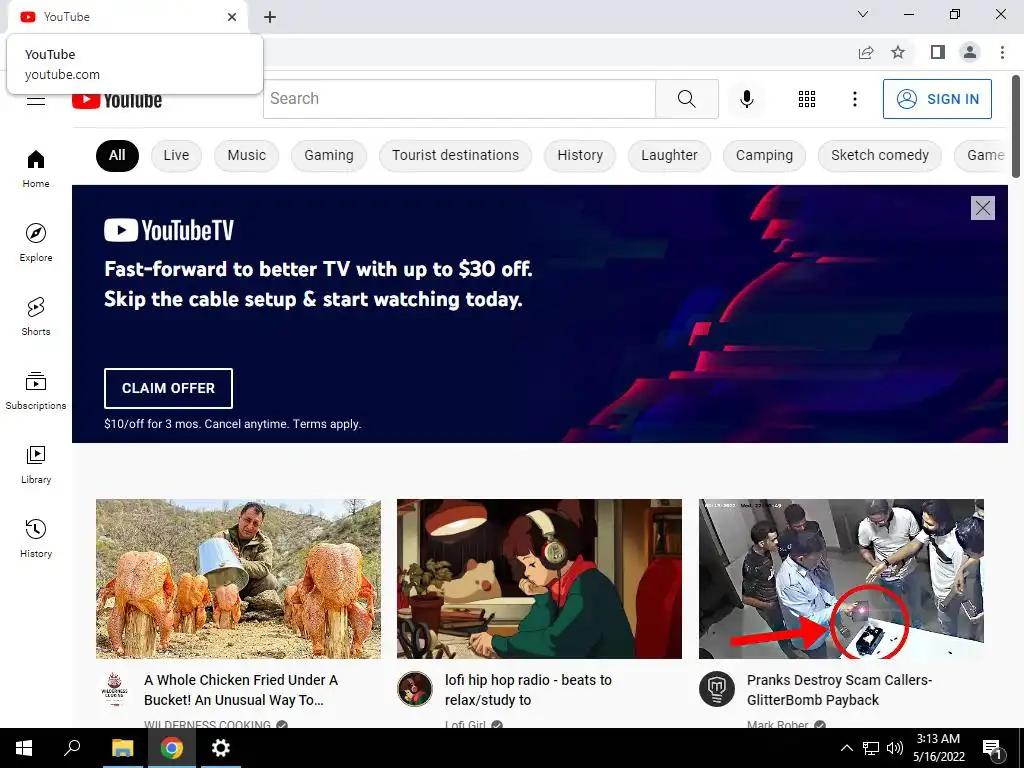The width and height of the screenshot is (1024, 768).
Task: Select the Live filter chip
Action: coord(176,155)
